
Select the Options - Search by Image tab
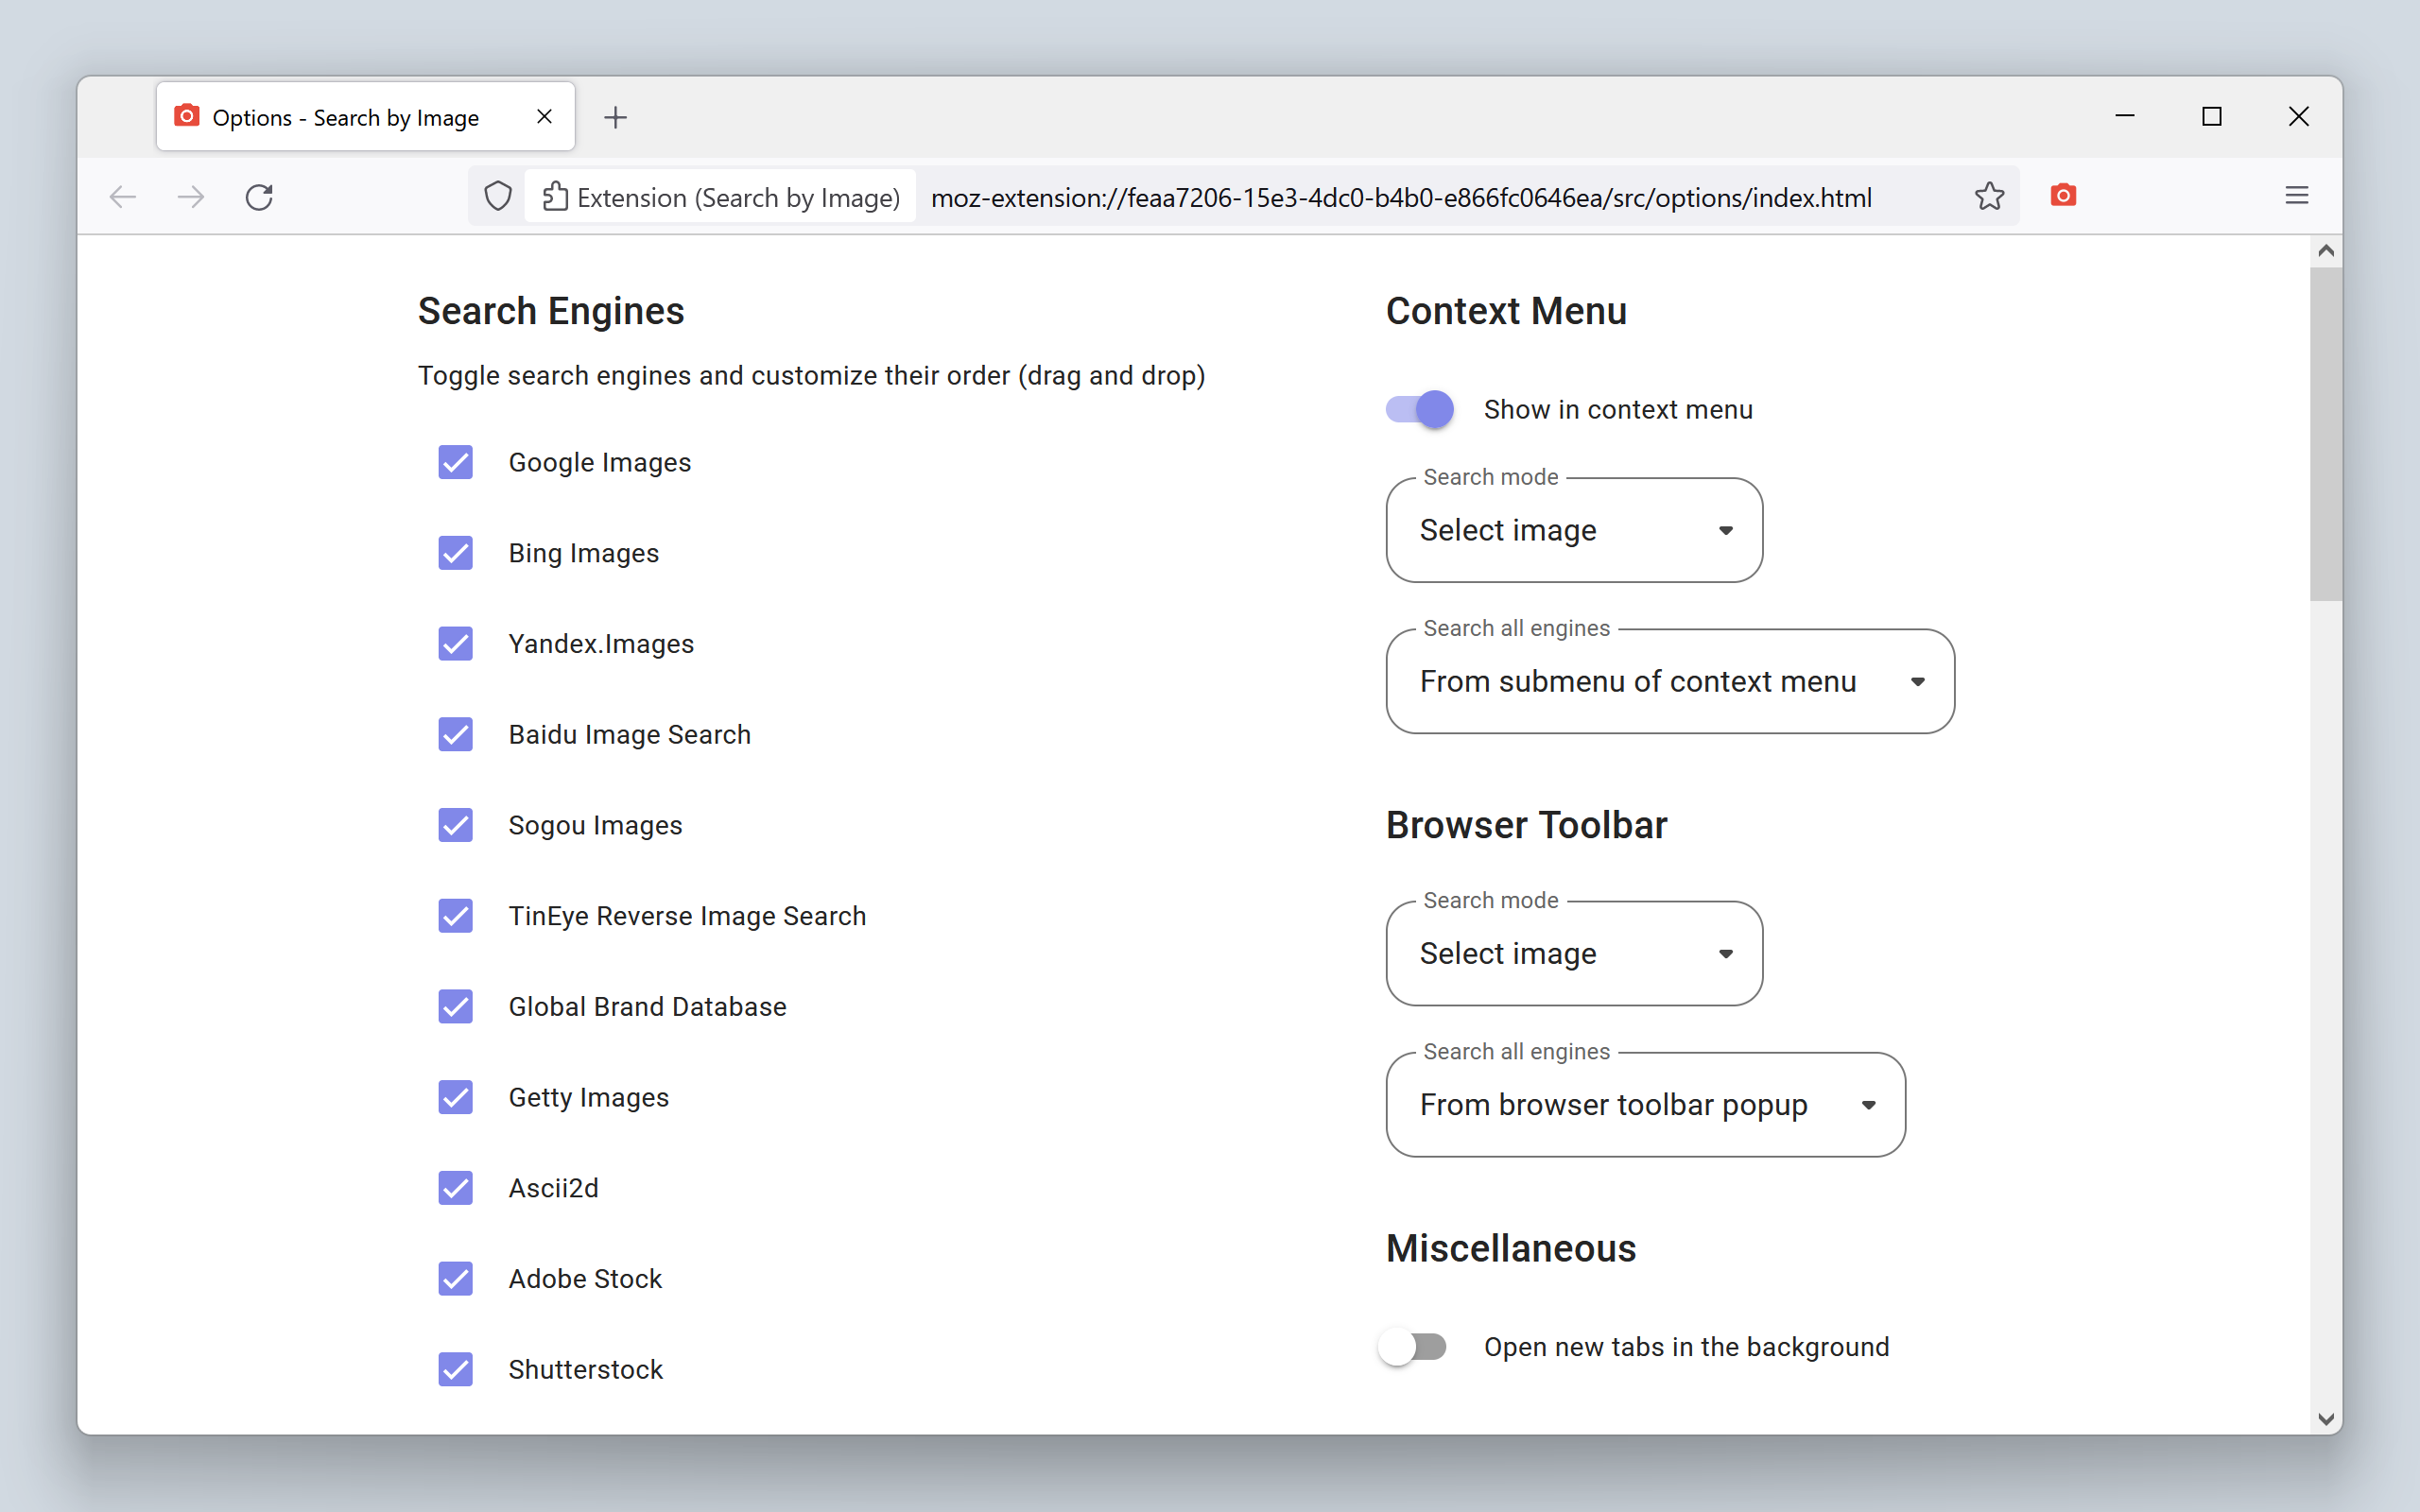pos(346,118)
